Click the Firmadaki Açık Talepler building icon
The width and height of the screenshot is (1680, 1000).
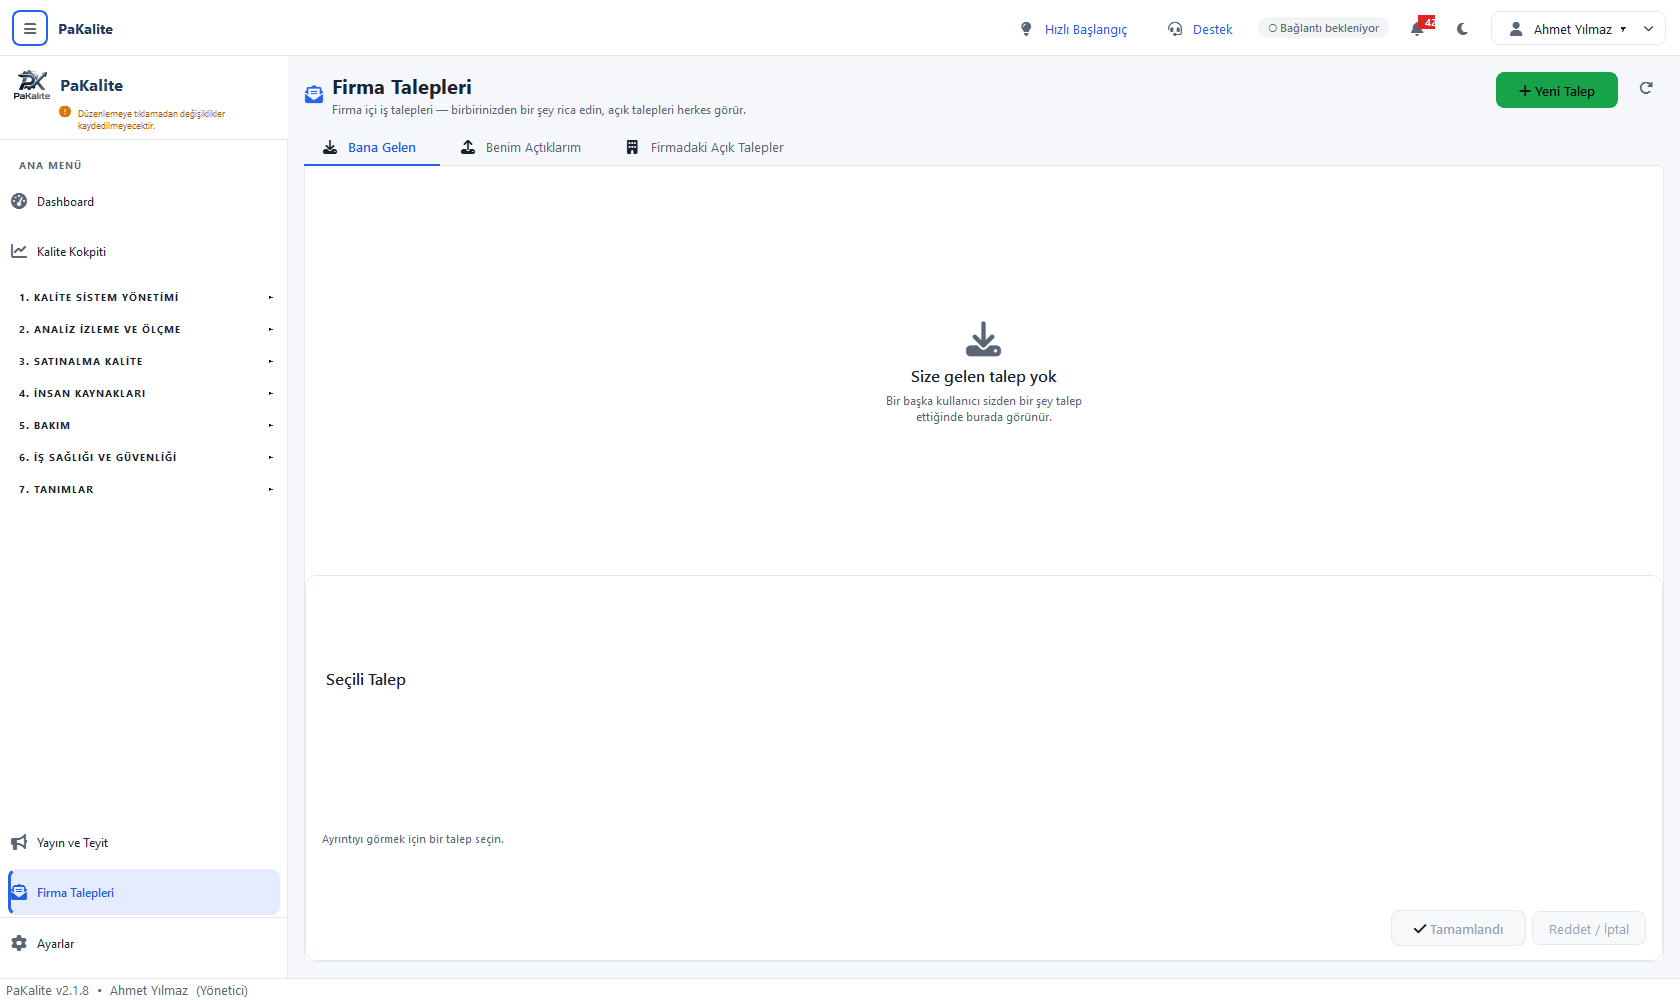[x=632, y=147]
